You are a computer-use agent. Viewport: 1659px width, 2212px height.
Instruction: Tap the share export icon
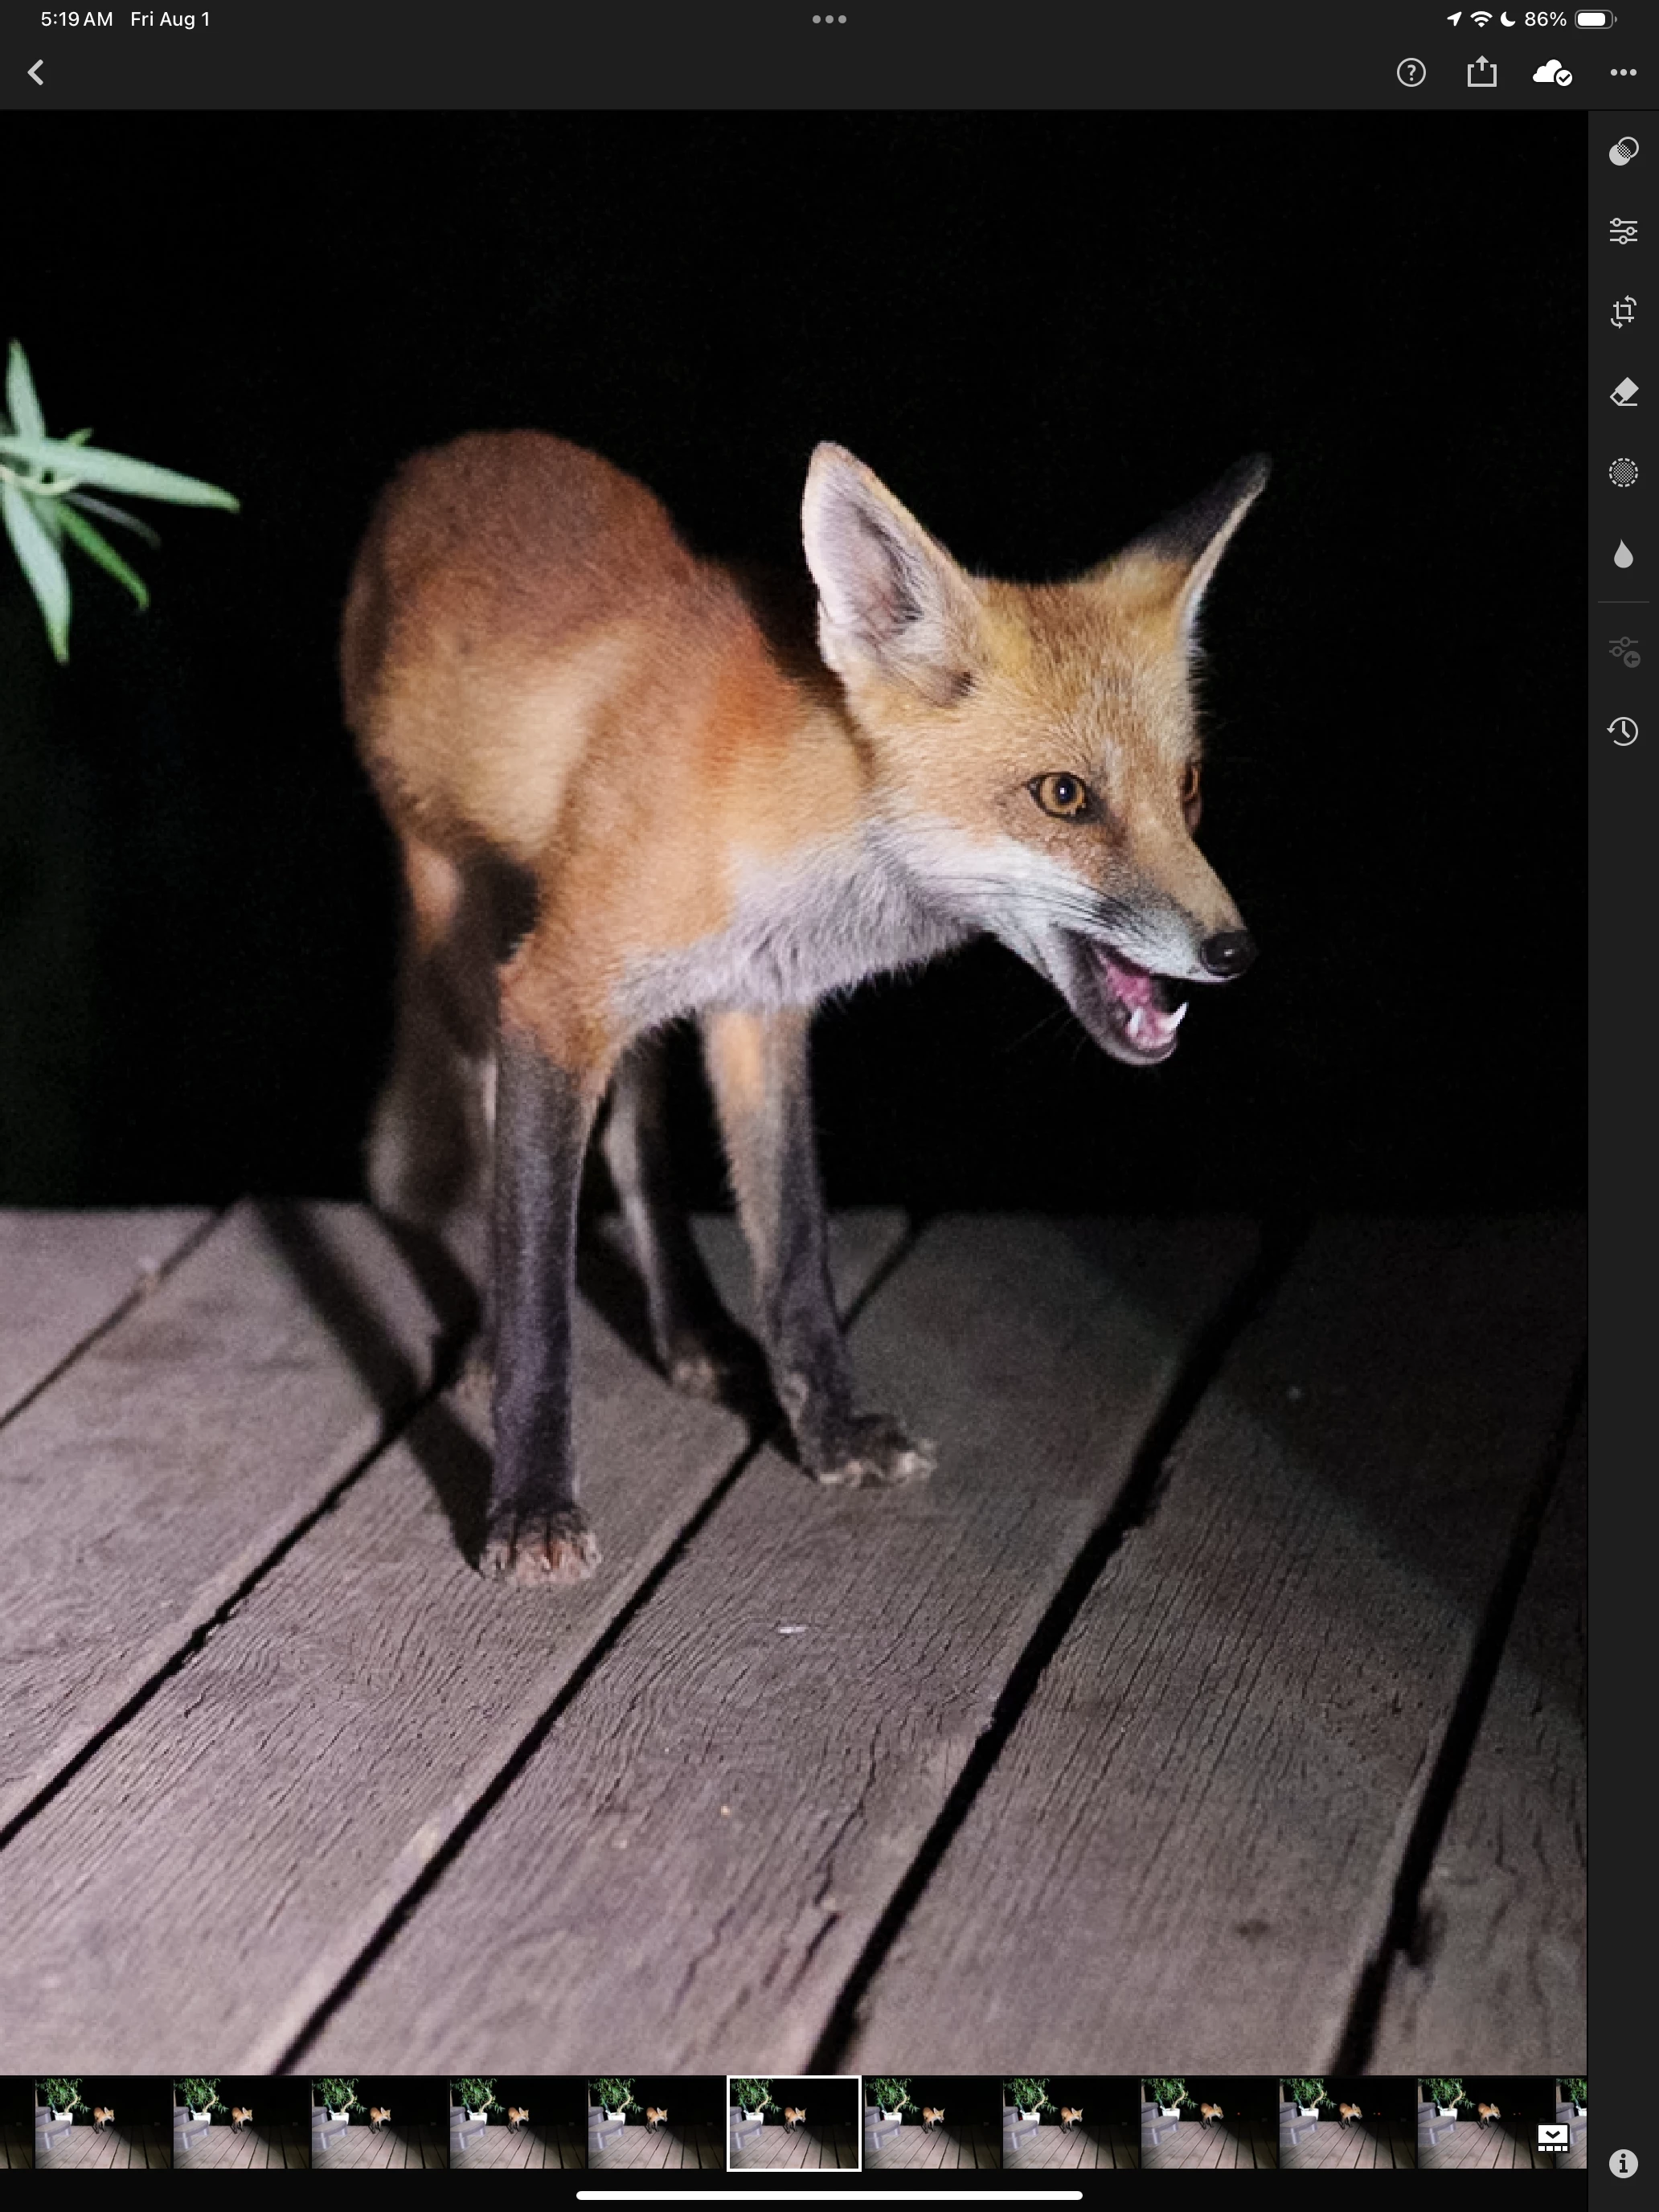(x=1481, y=72)
